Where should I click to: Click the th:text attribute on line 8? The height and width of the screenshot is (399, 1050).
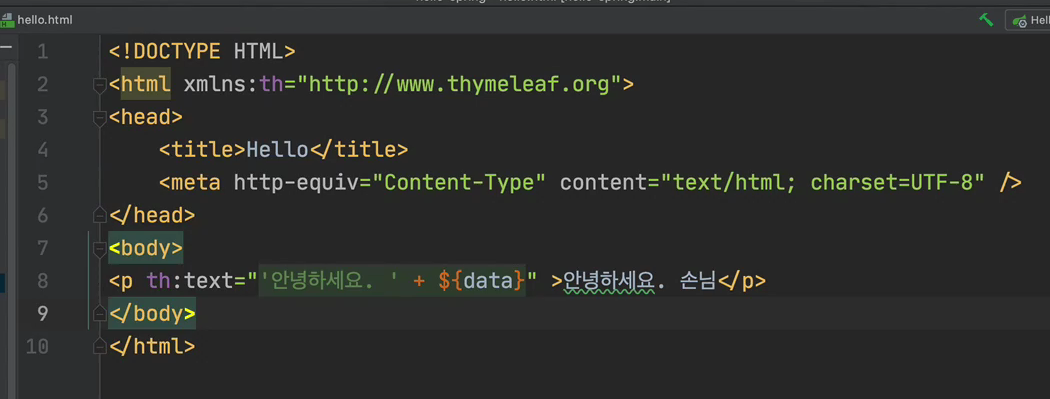point(190,281)
